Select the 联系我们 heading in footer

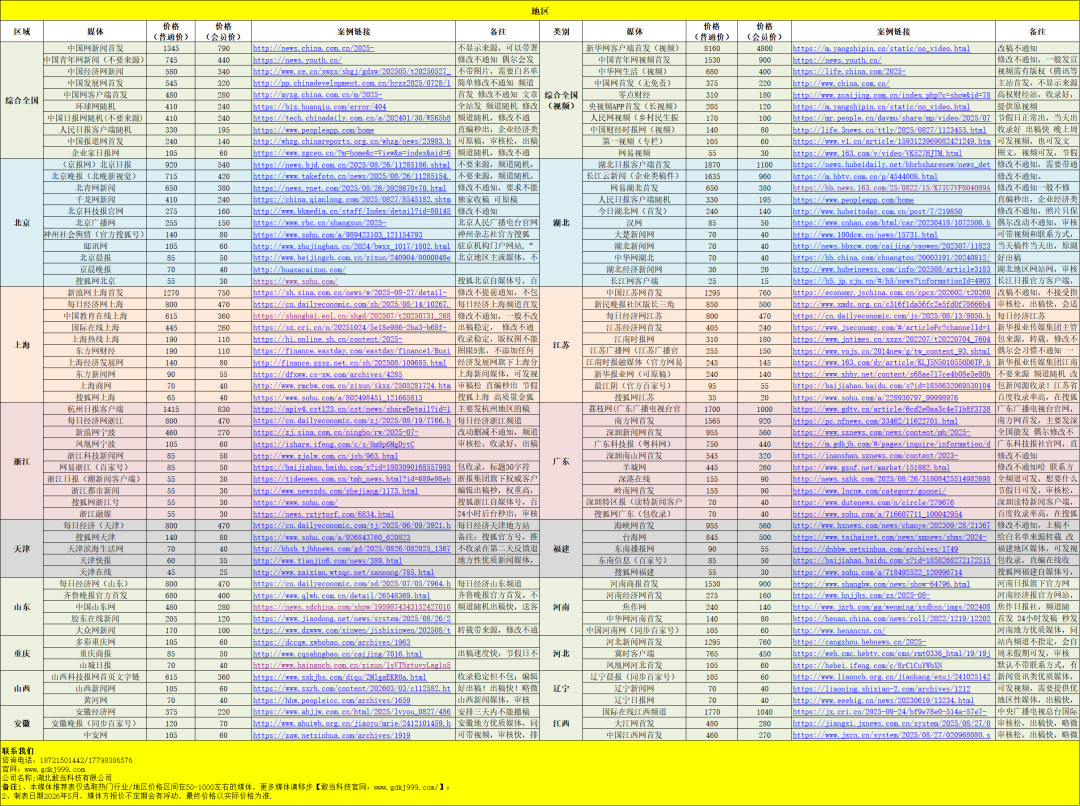[18, 751]
